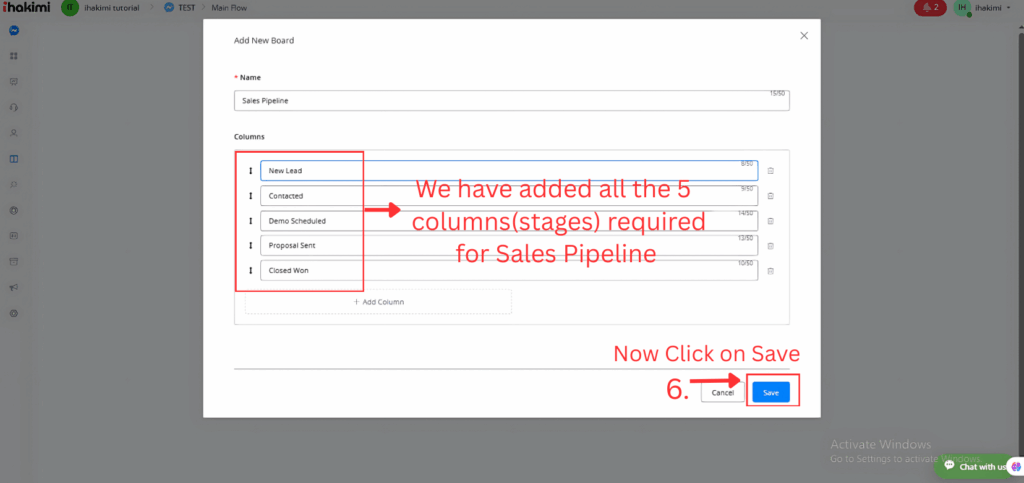Open Messenger icon at top of sidebar

click(x=14, y=30)
